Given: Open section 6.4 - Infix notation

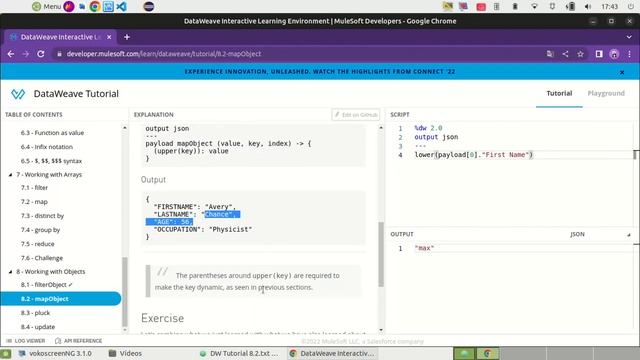Looking at the screenshot, I should tap(47, 147).
